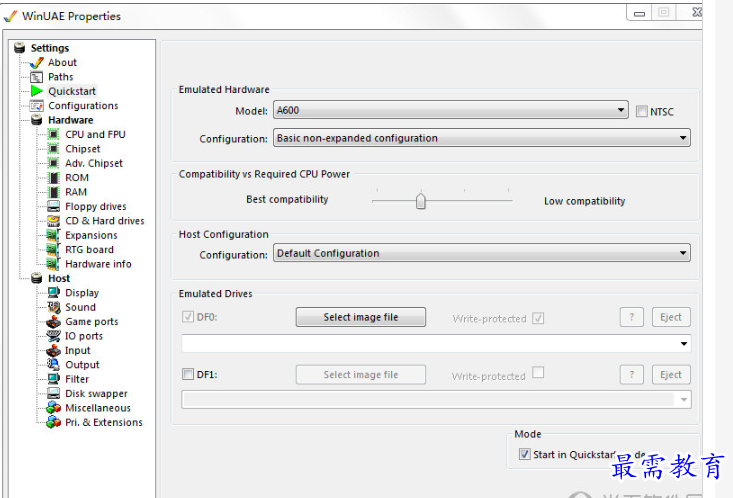
Task: Open the Display label
Action: (x=82, y=293)
